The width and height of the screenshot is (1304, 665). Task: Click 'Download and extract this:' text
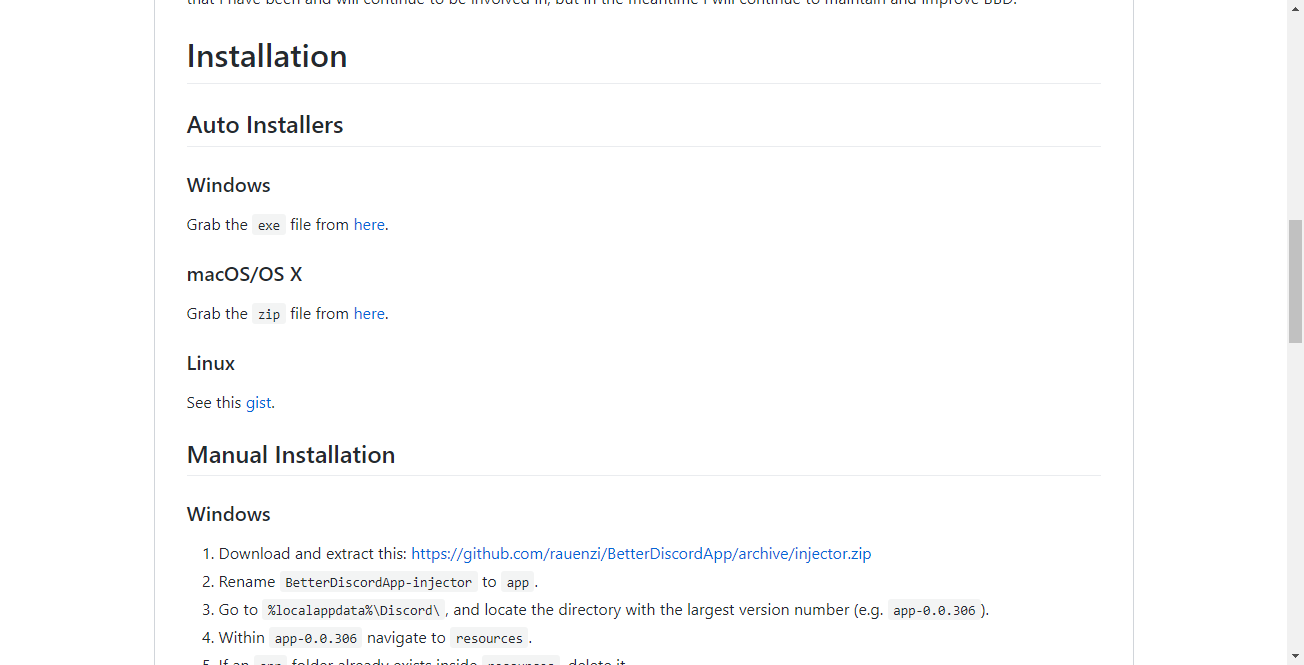pyautogui.click(x=313, y=554)
